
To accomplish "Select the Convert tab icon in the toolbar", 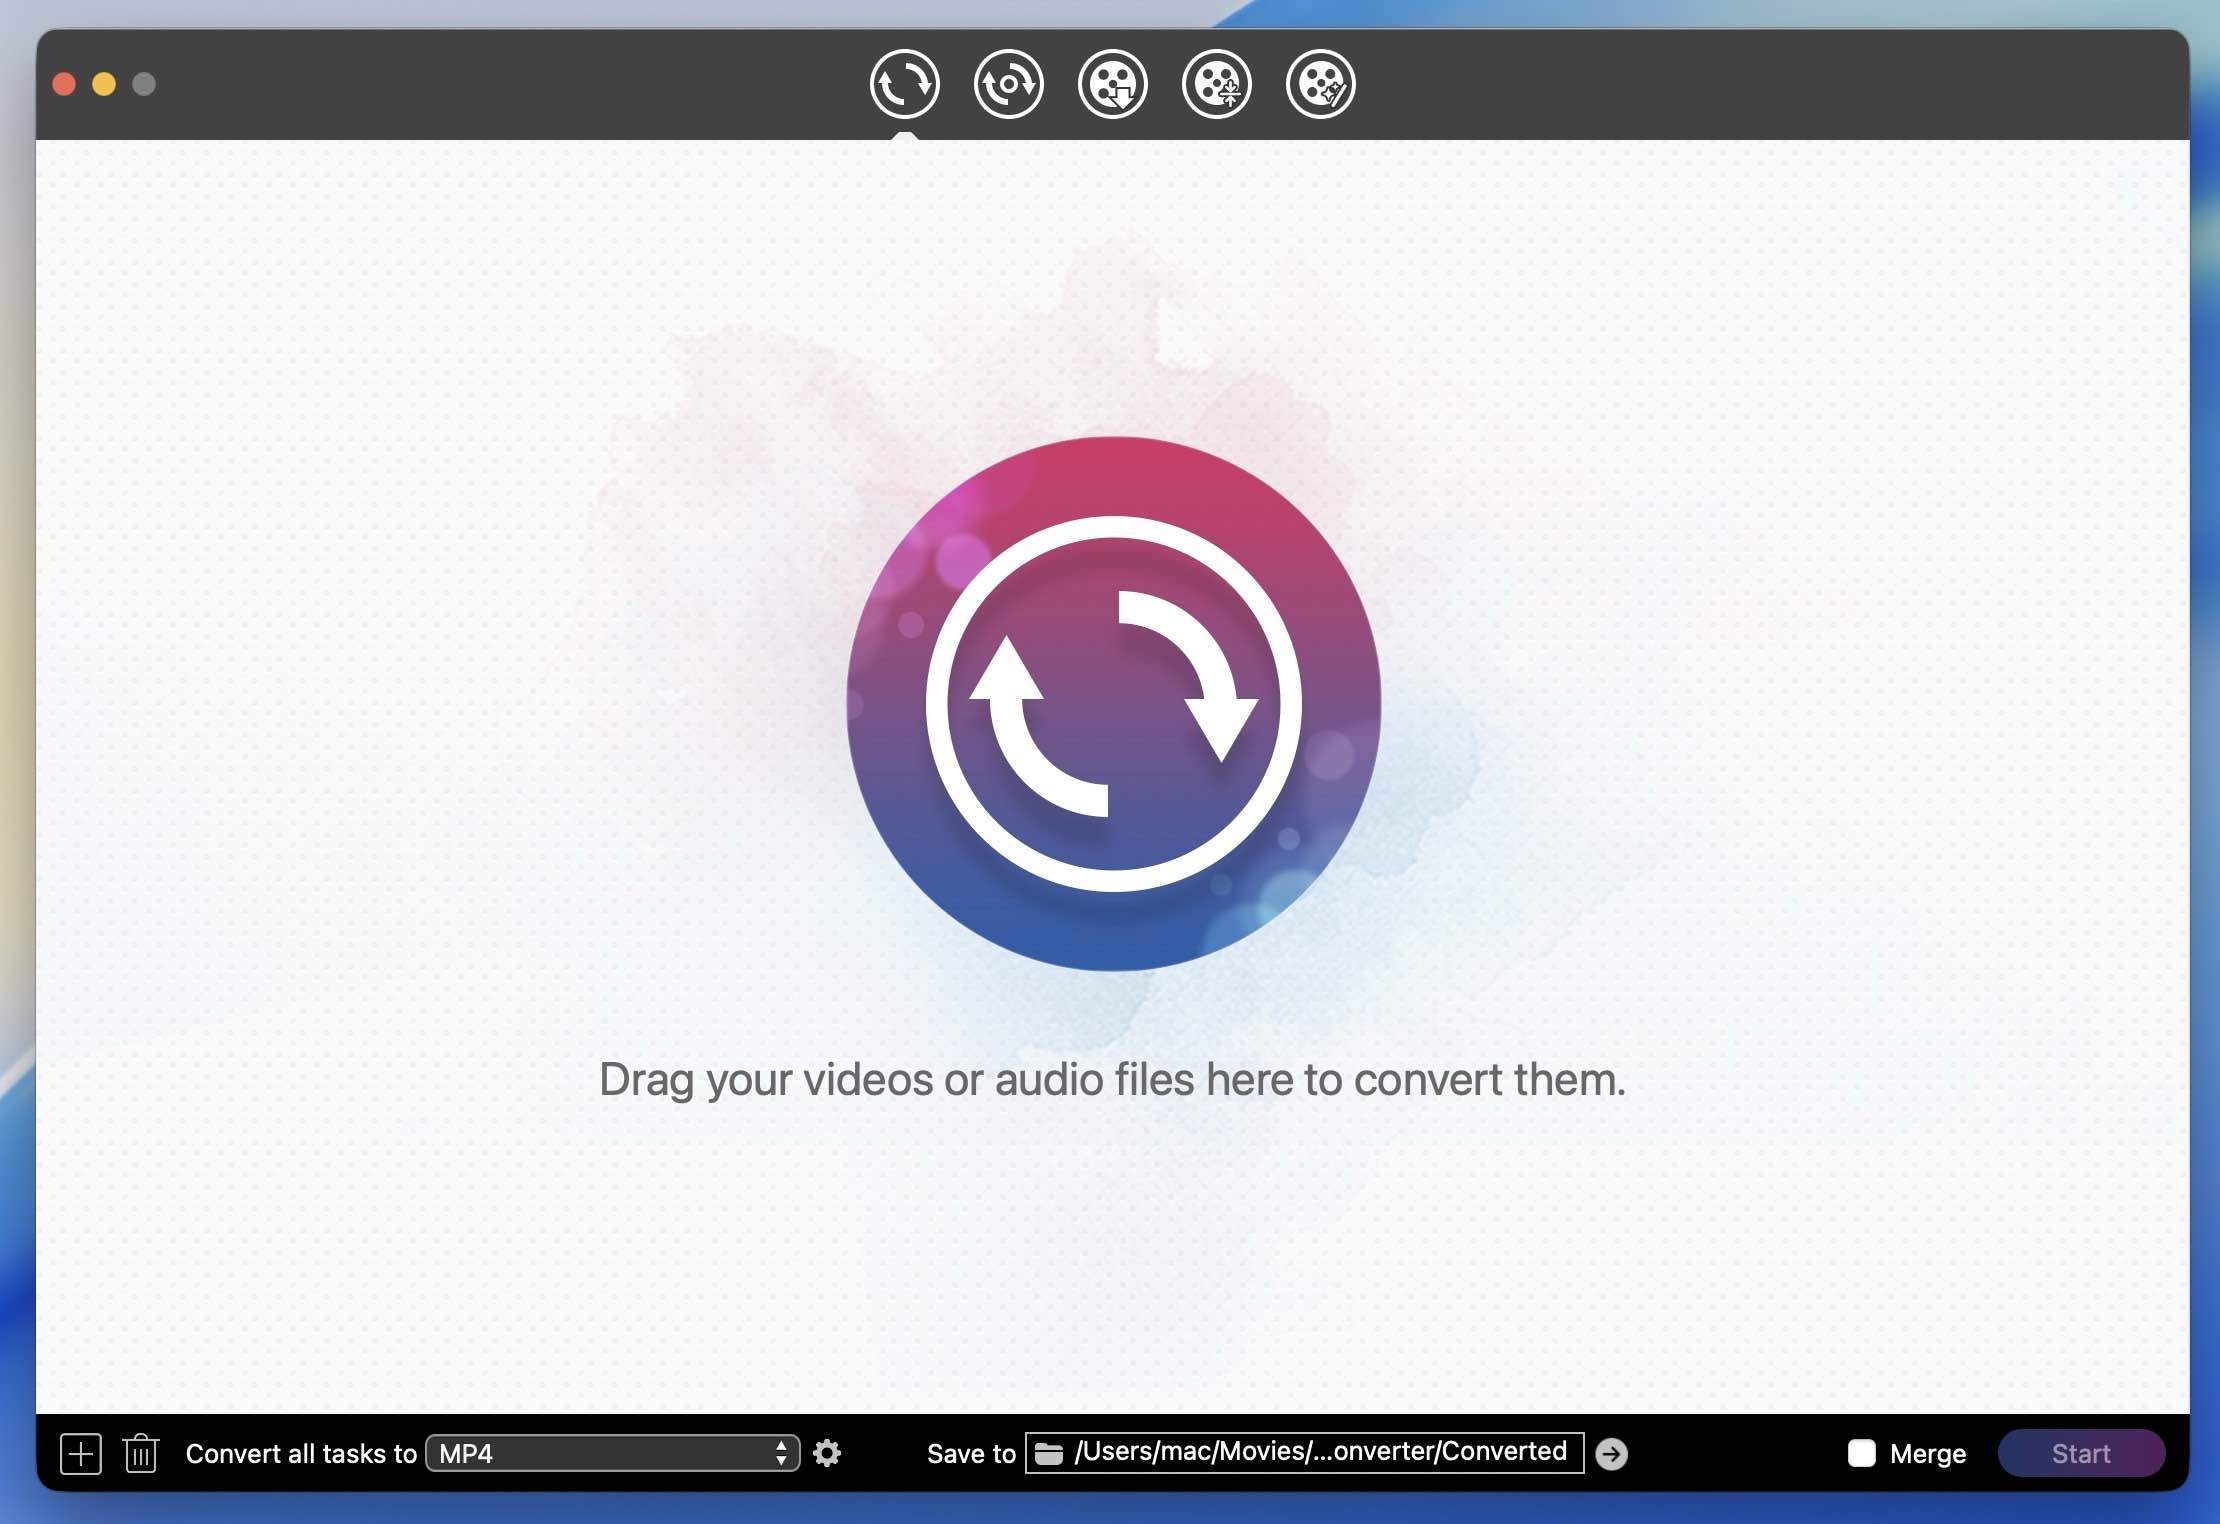I will [904, 84].
